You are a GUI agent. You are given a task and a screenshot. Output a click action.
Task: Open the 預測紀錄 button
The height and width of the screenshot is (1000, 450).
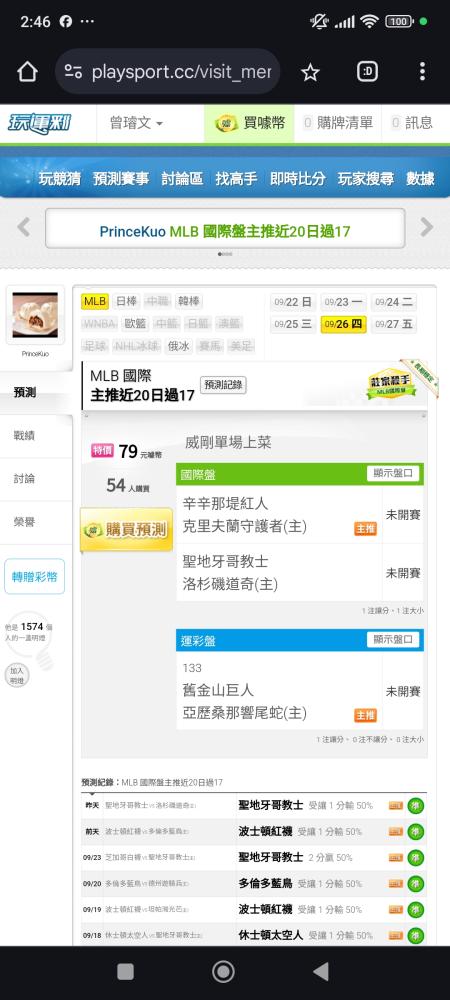click(x=223, y=385)
